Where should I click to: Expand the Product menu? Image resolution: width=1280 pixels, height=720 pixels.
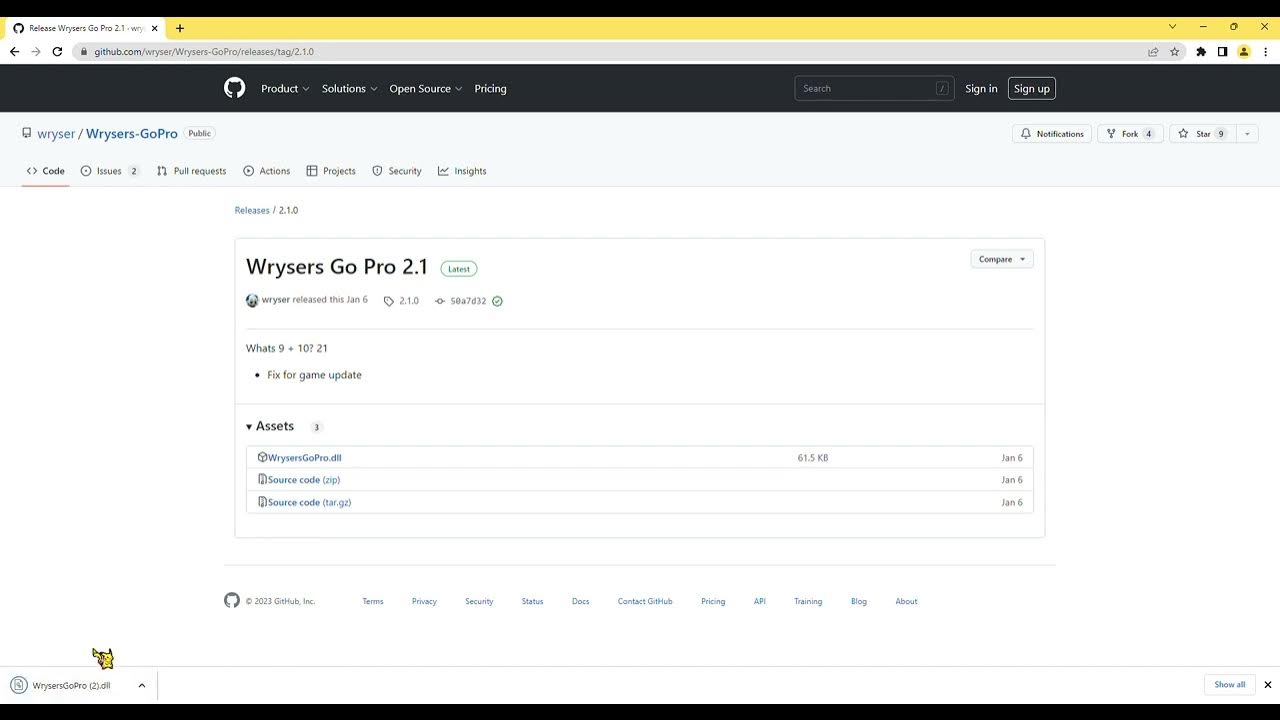point(285,88)
